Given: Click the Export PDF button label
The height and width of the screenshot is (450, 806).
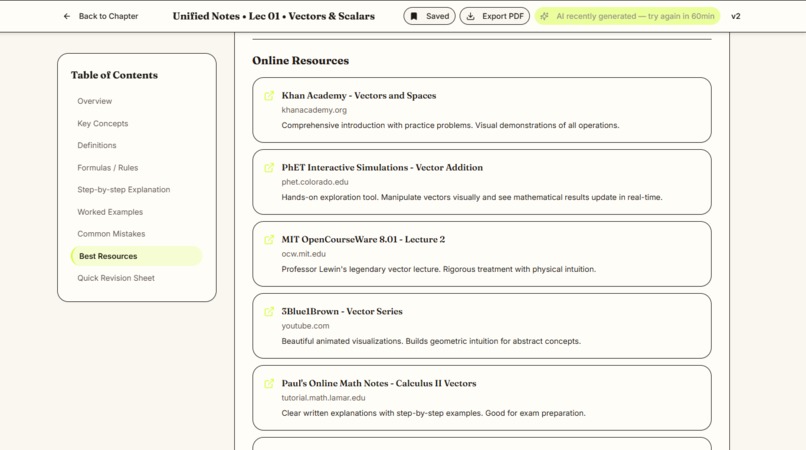Looking at the screenshot, I should point(503,16).
